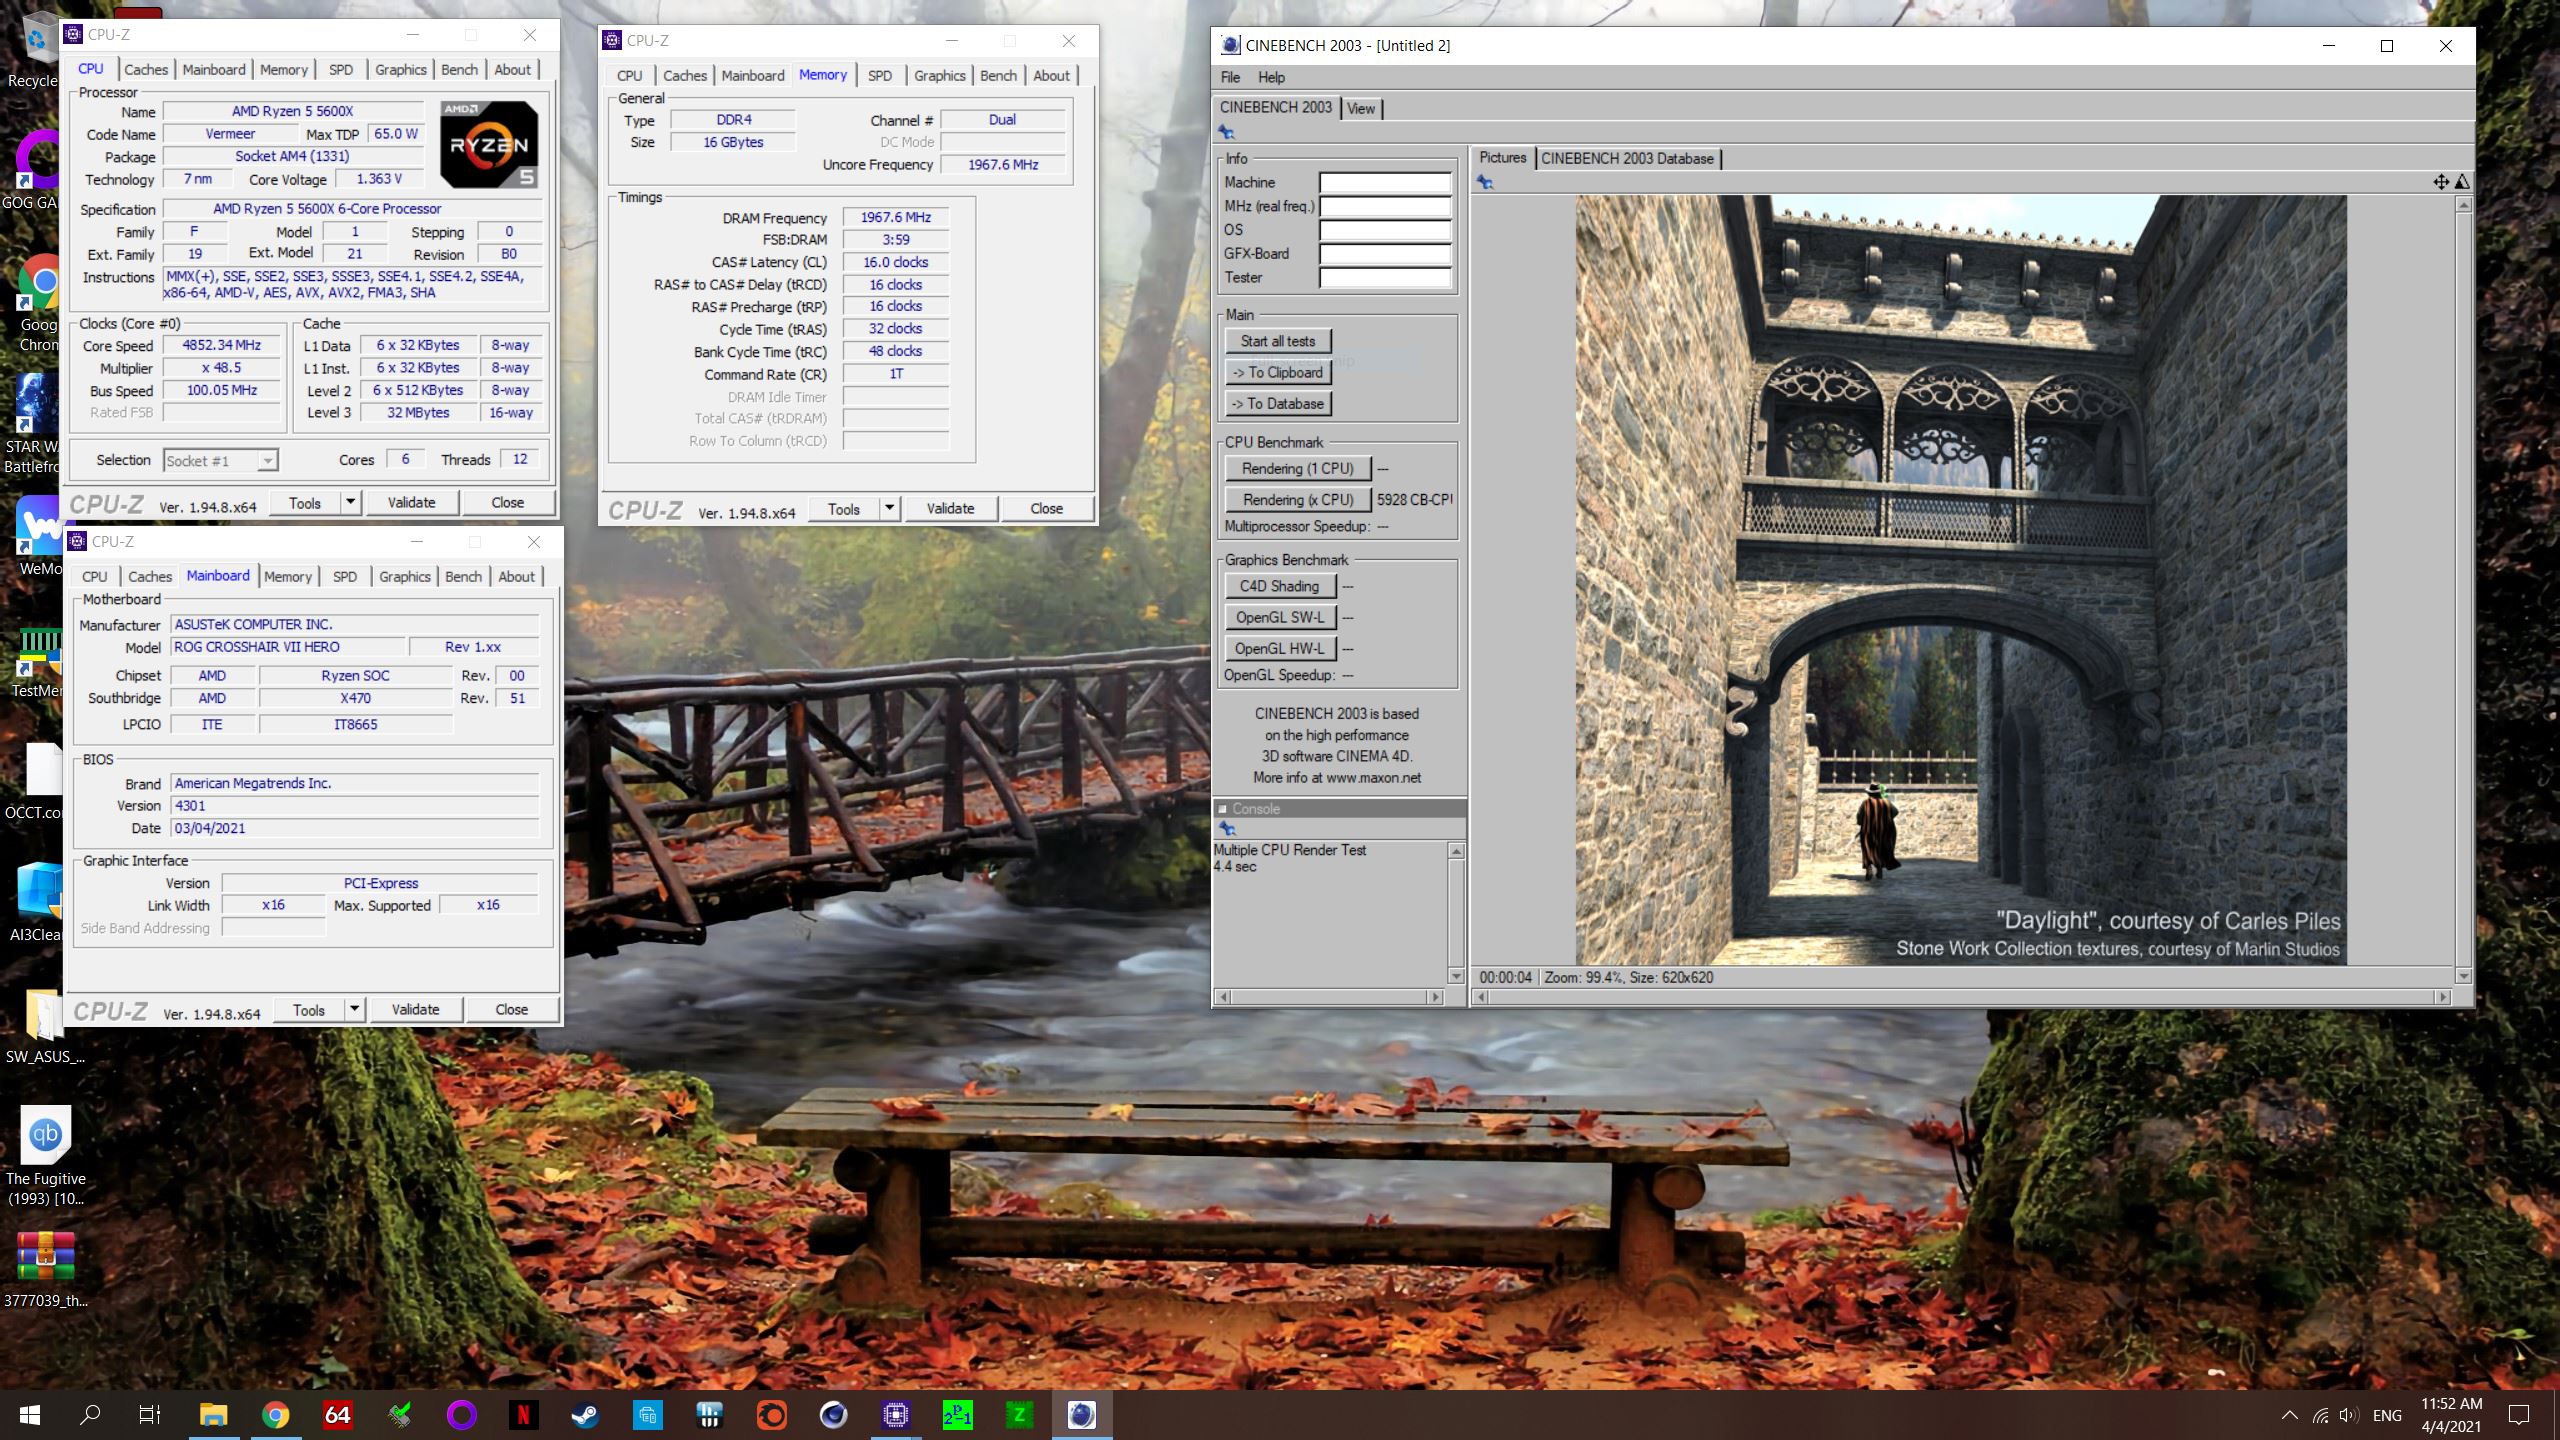
Task: Open CINEBENCH 2003 Database tab
Action: [x=1627, y=158]
